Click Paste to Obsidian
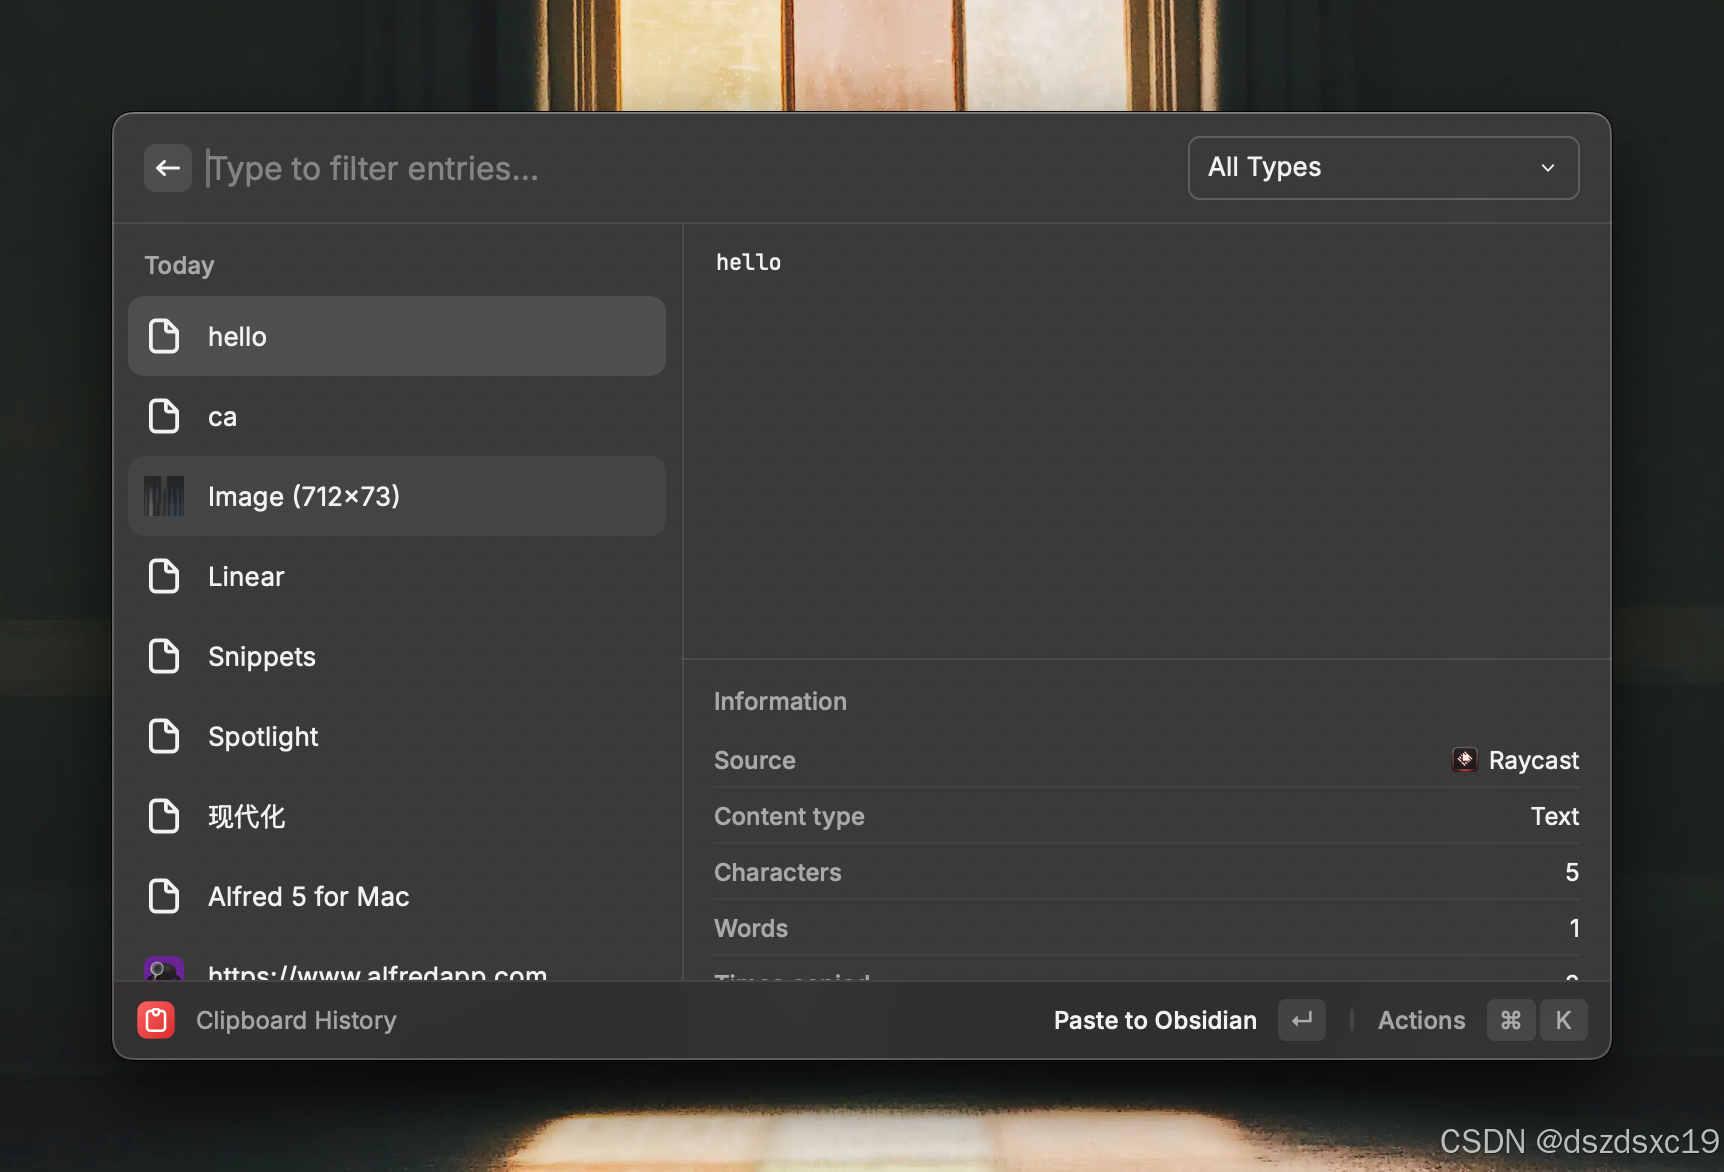The width and height of the screenshot is (1724, 1172). click(x=1155, y=1020)
